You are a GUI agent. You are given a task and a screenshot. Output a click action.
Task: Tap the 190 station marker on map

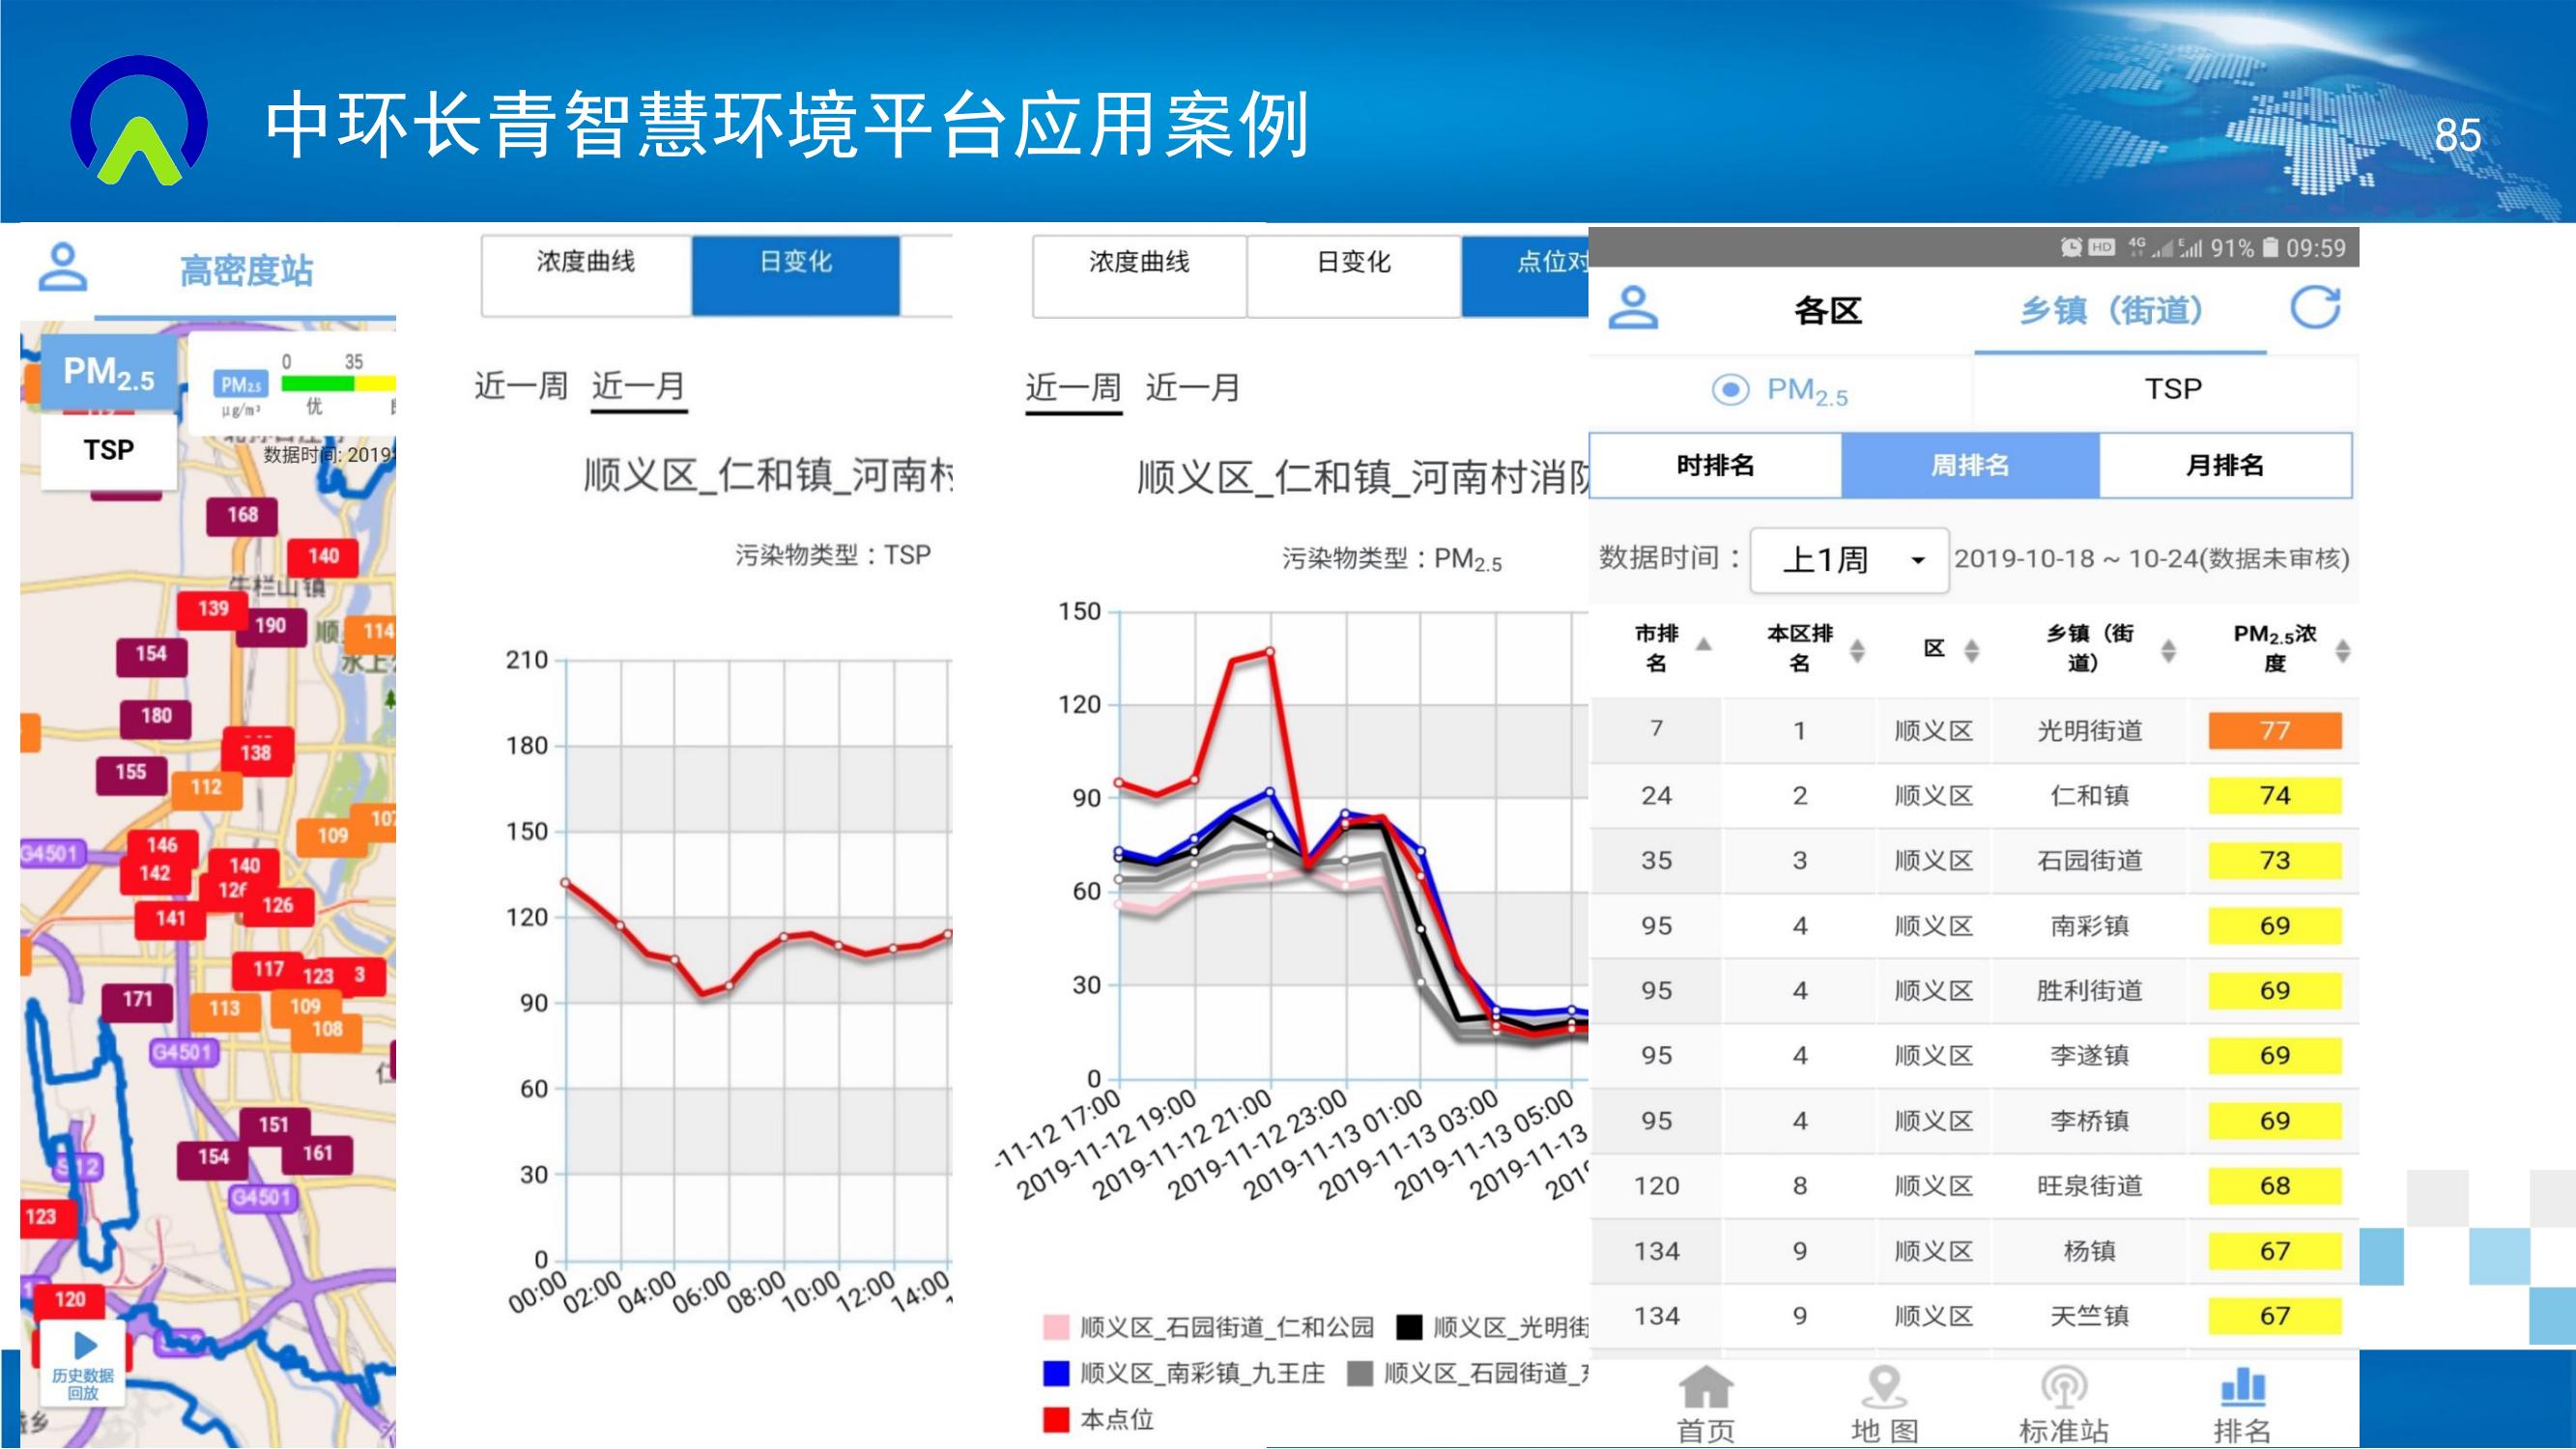click(270, 626)
